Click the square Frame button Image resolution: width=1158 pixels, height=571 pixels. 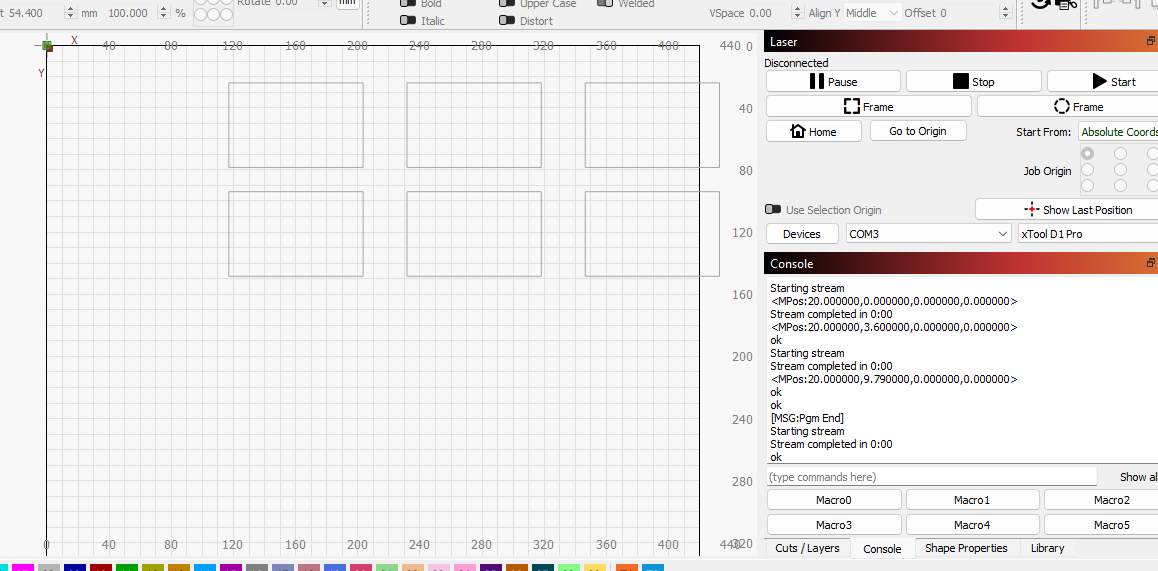(868, 107)
